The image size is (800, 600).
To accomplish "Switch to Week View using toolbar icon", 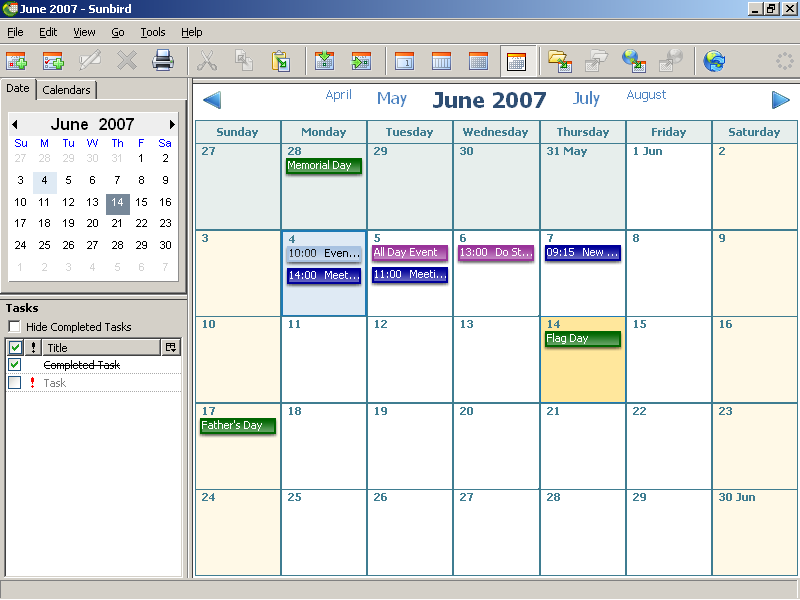I will click(x=441, y=61).
